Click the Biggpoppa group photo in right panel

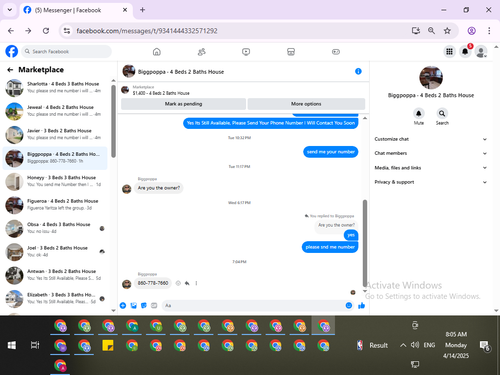pos(431,78)
